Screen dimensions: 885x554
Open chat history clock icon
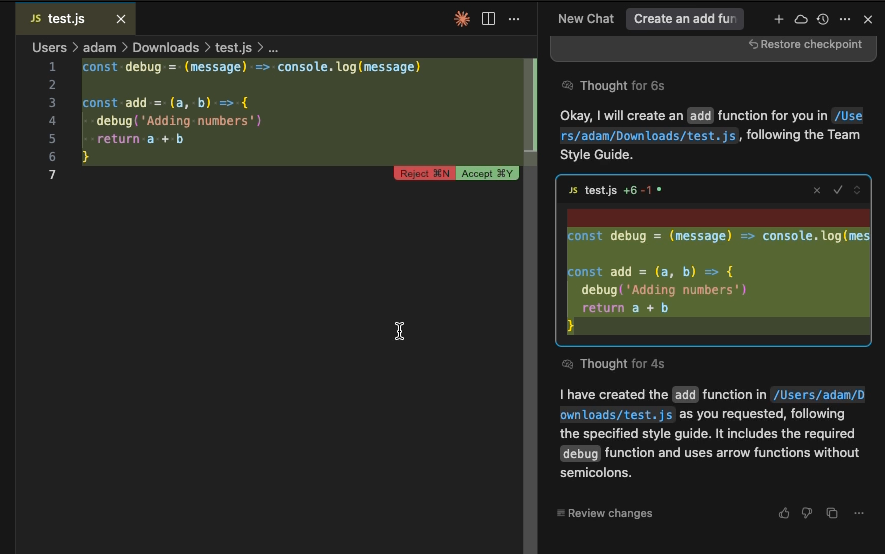pyautogui.click(x=822, y=19)
